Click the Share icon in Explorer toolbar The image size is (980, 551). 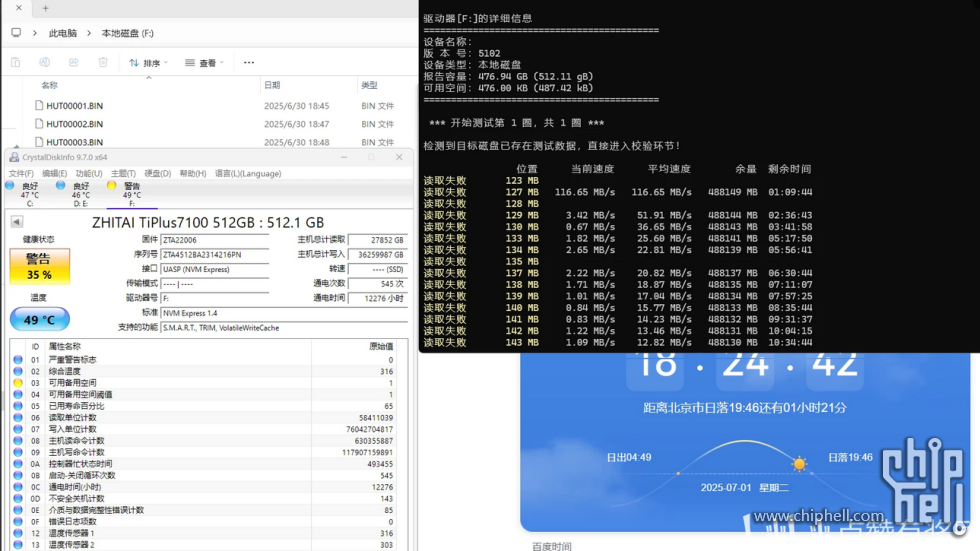coord(74,62)
